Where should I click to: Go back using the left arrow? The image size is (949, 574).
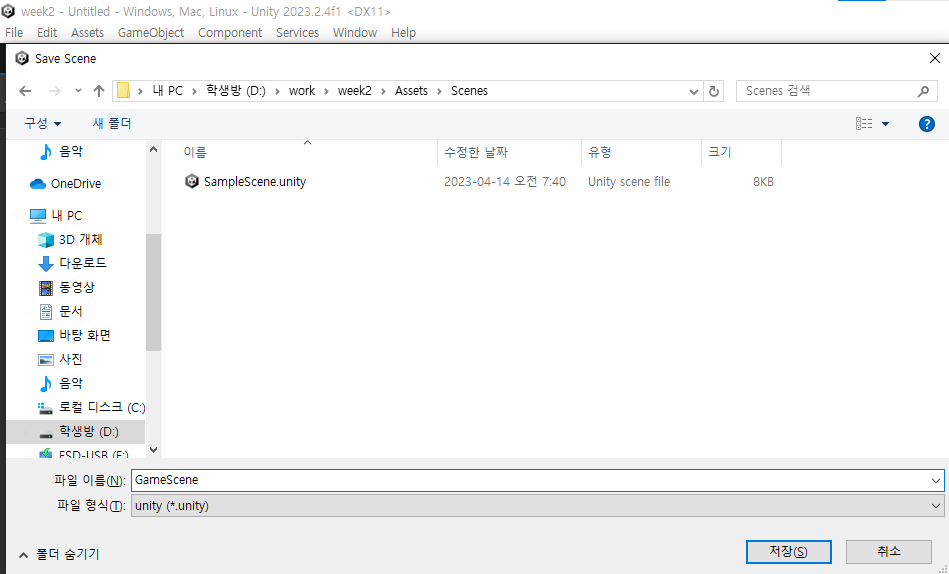tap(25, 91)
